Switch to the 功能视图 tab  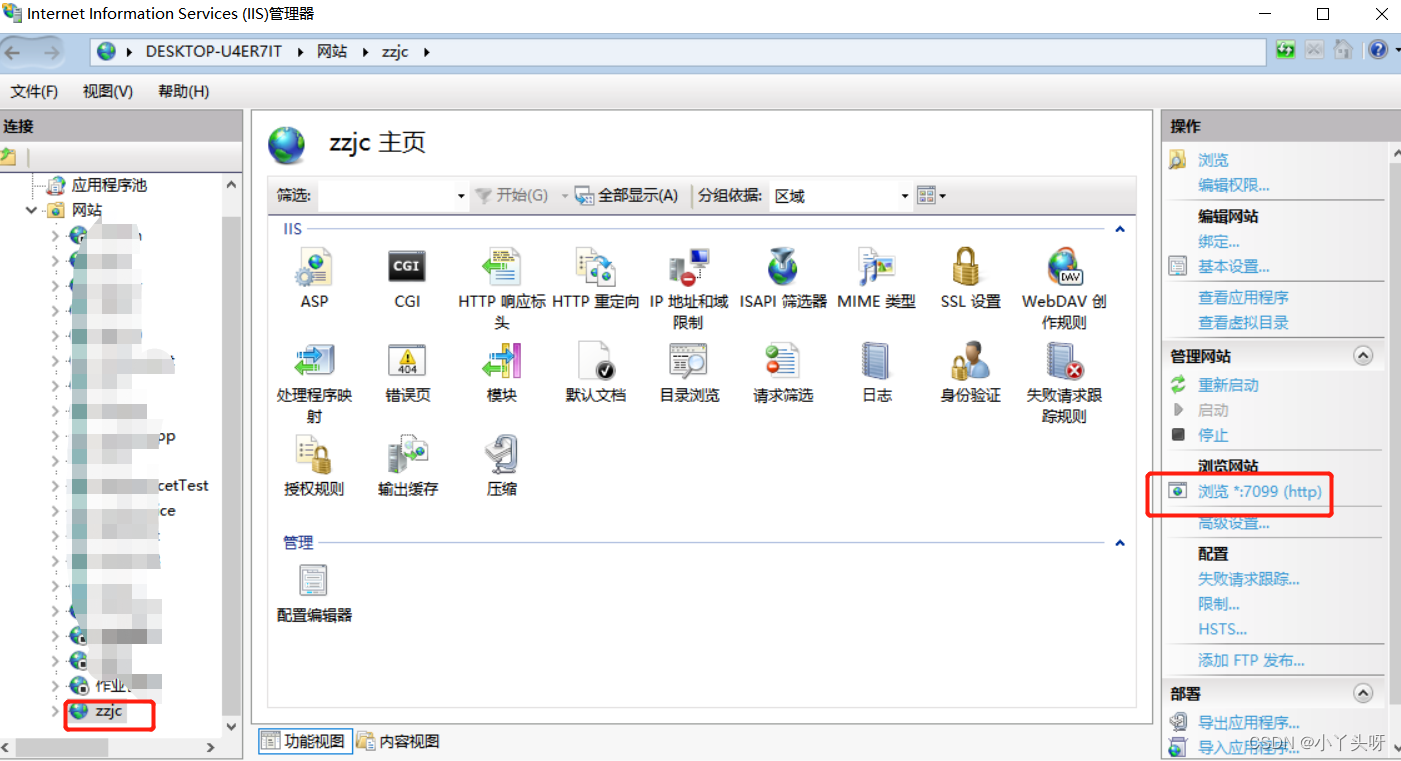point(303,741)
